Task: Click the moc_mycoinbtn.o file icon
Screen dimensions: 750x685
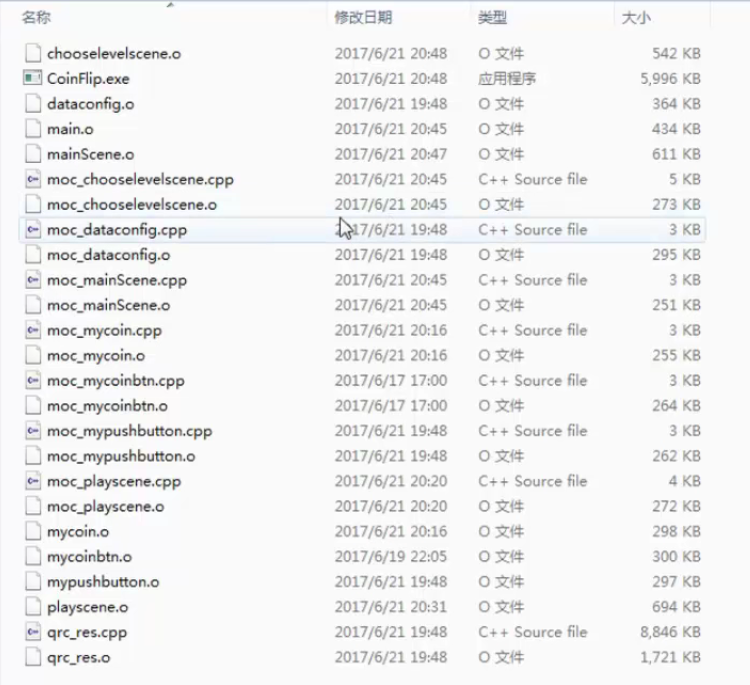Action: (33, 406)
